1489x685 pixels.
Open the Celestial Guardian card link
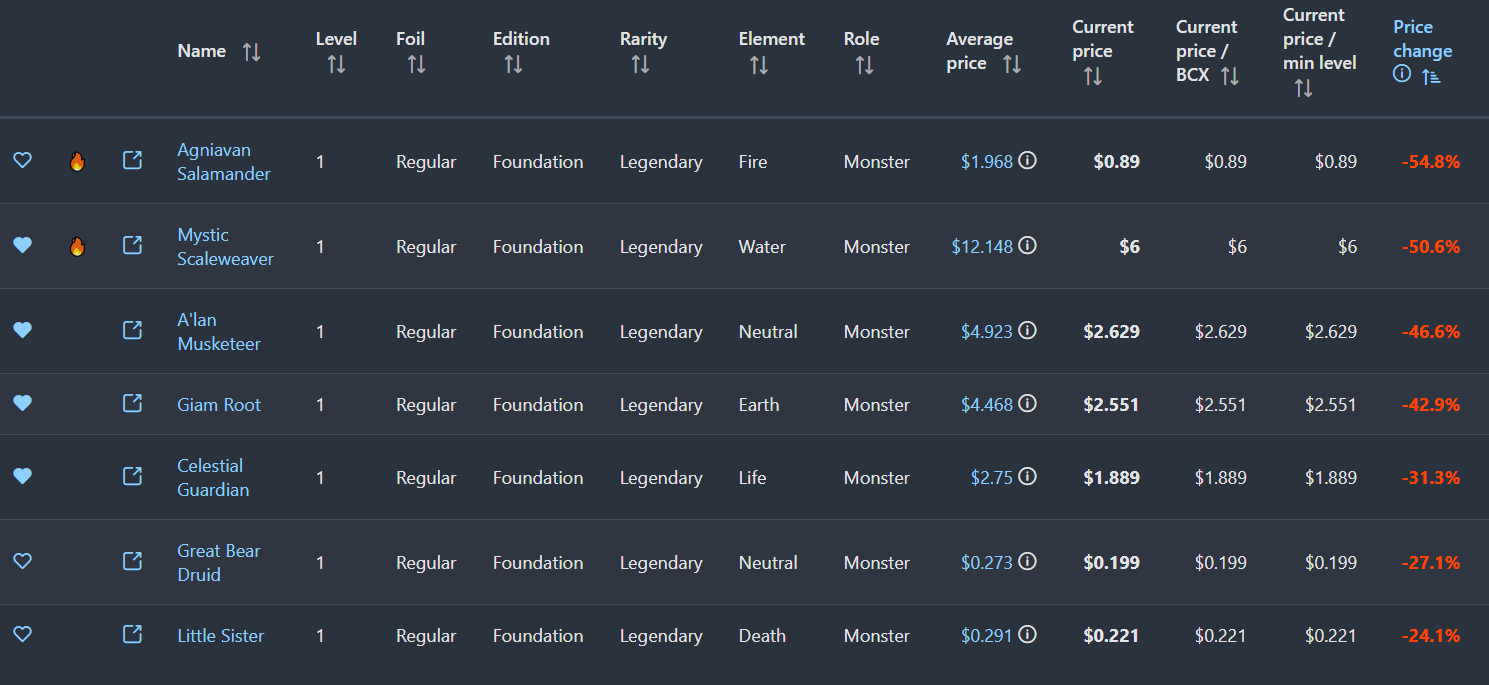click(213, 478)
